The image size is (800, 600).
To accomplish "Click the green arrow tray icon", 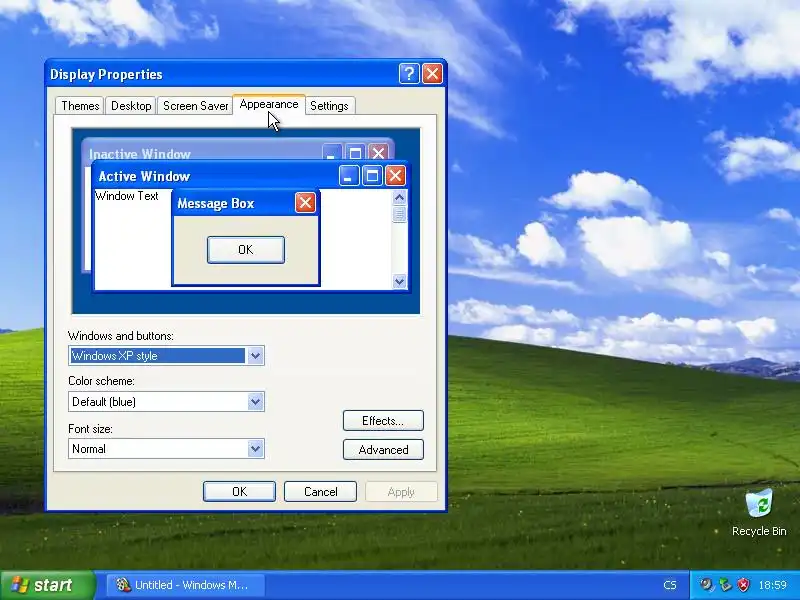I will (725, 585).
